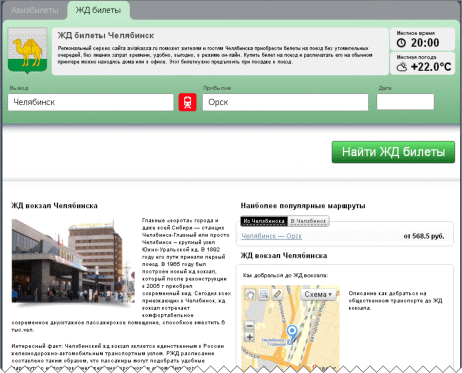Open the Челябинск — Орск route link
Image resolution: width=462 pixels, height=373 pixels.
coord(271,236)
